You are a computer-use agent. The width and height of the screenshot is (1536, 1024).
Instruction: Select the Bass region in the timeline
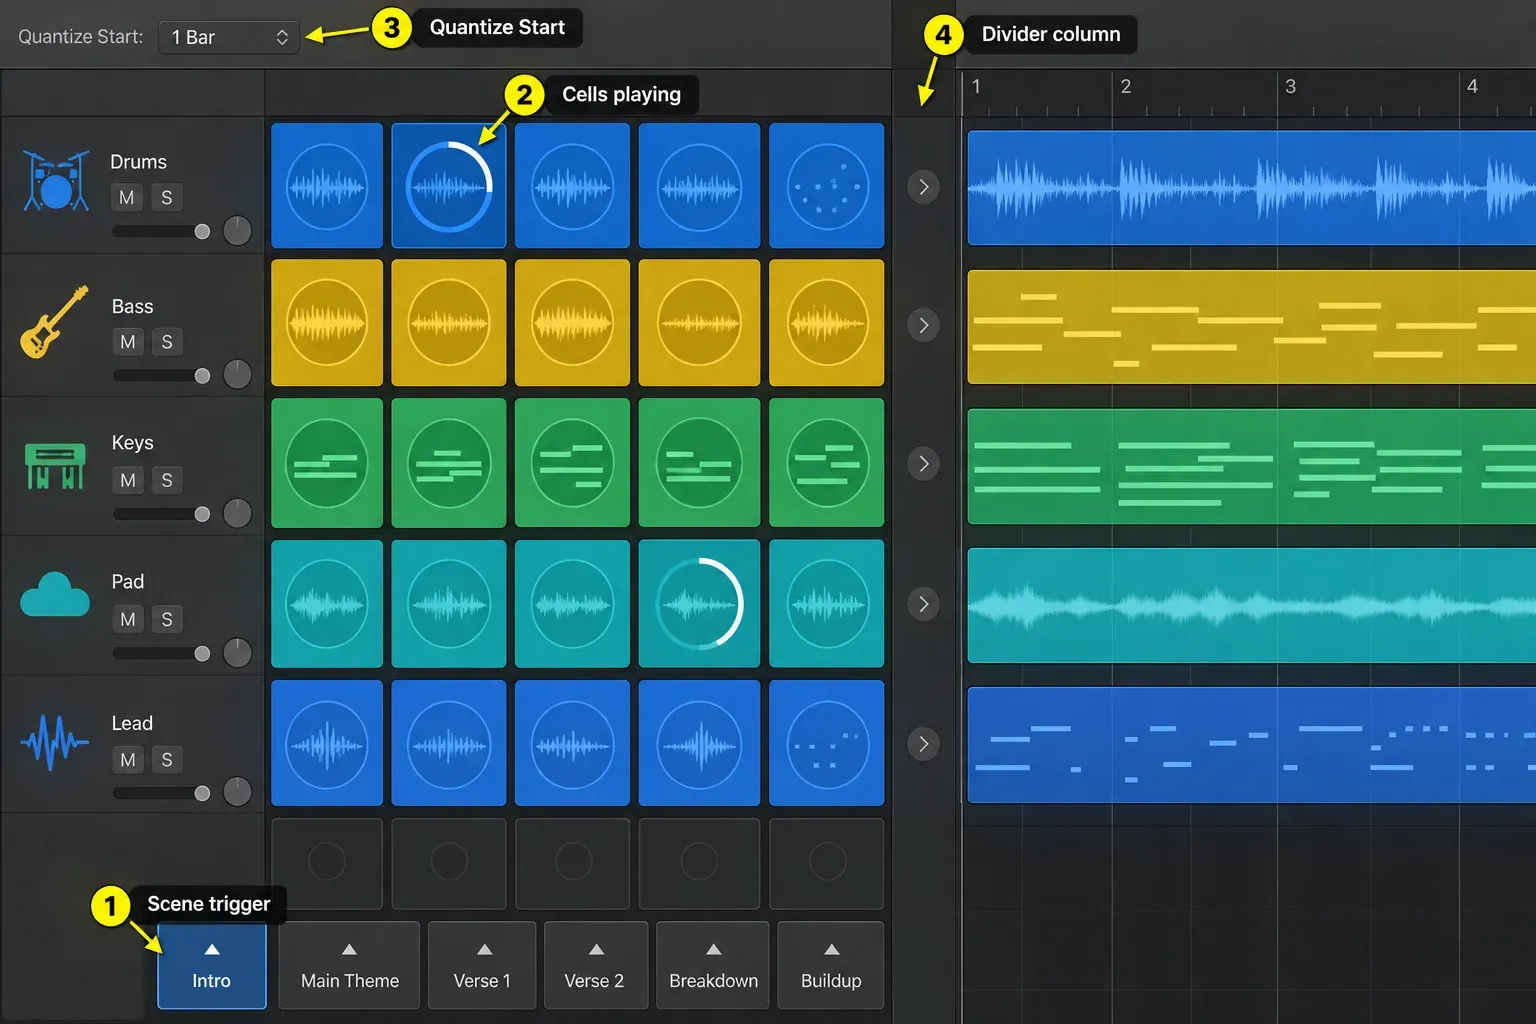click(1251, 327)
